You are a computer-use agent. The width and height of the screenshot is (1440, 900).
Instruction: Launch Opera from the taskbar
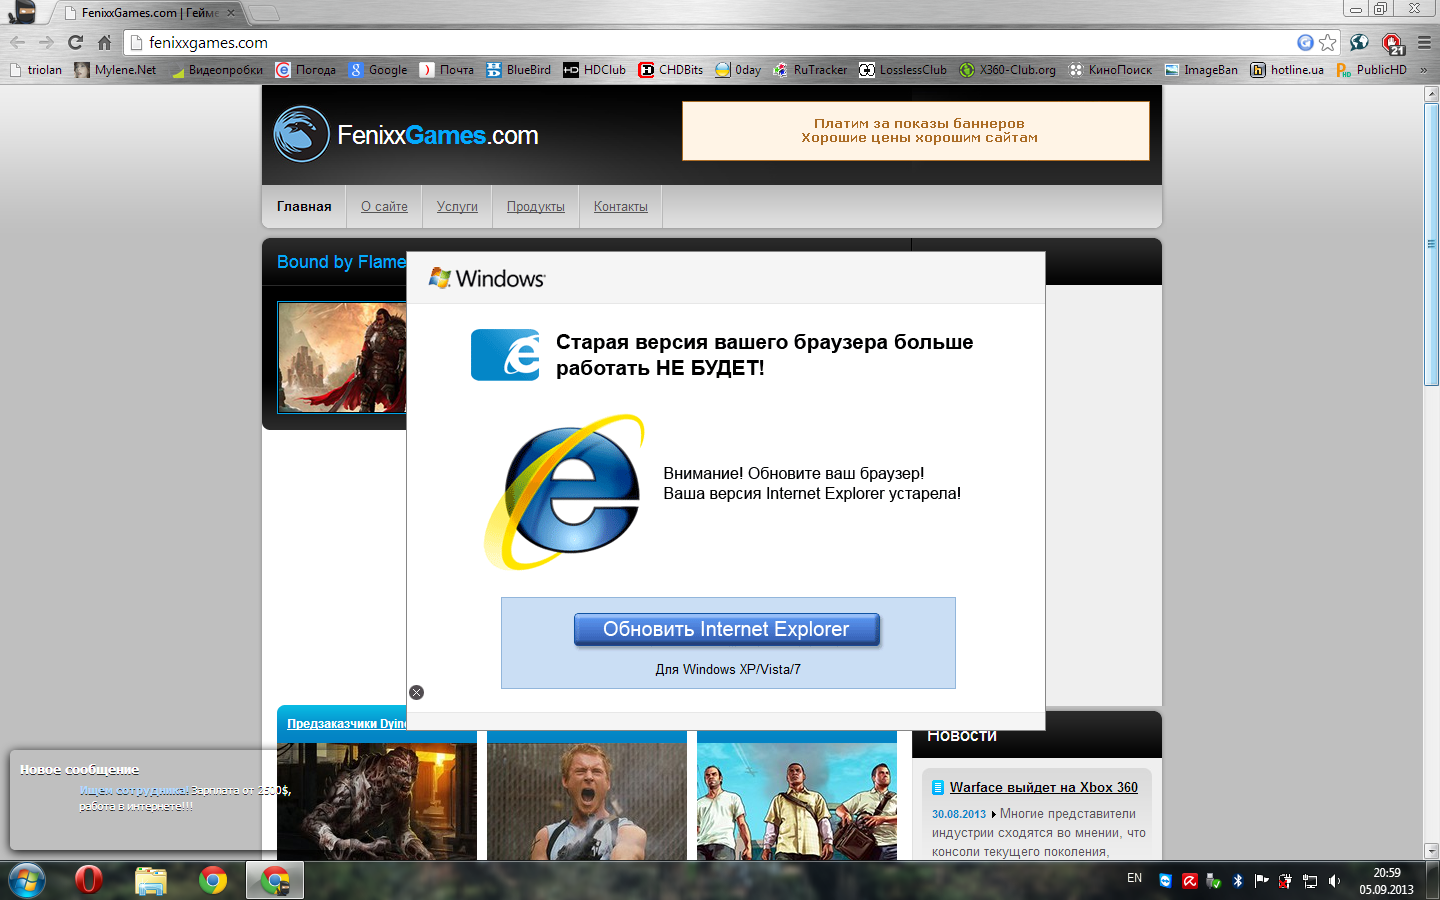[x=89, y=880]
